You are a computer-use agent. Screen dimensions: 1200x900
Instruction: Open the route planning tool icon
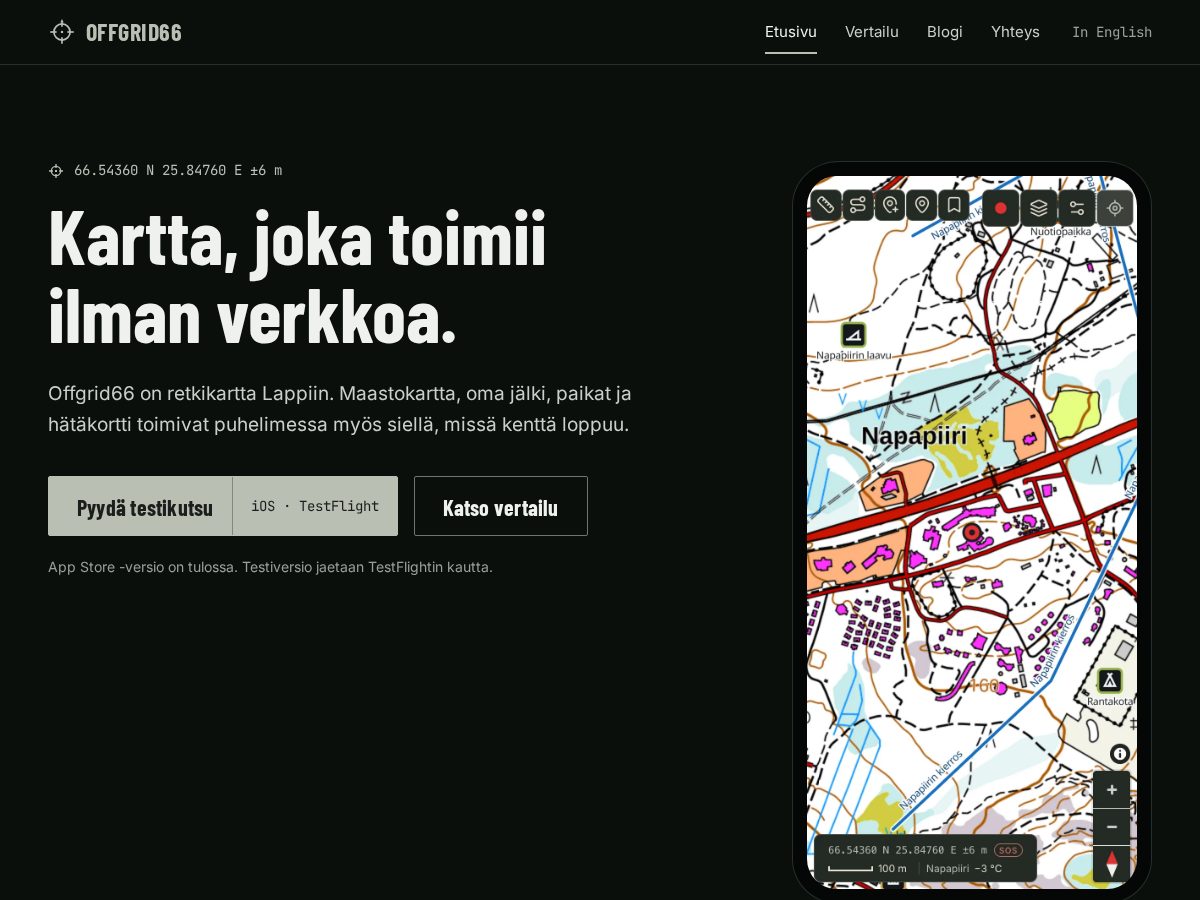[x=858, y=206]
